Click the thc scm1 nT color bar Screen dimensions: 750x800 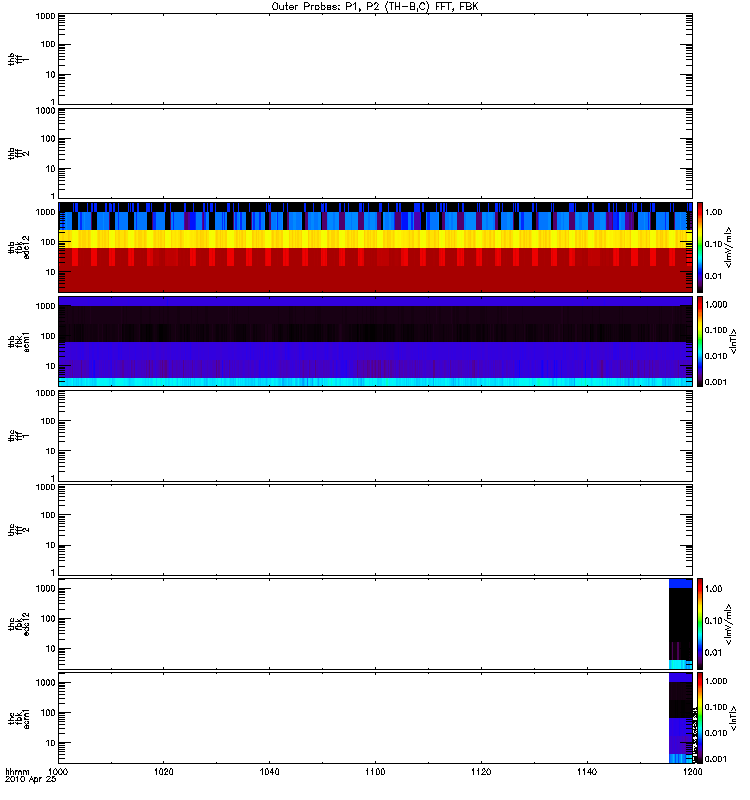coord(700,718)
